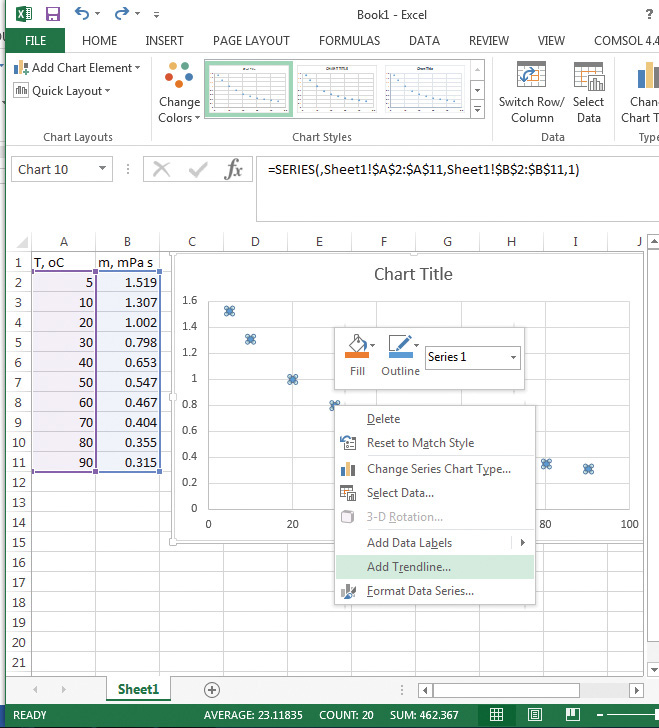Click the Insert Function fx icon
659x728 pixels.
[234, 169]
